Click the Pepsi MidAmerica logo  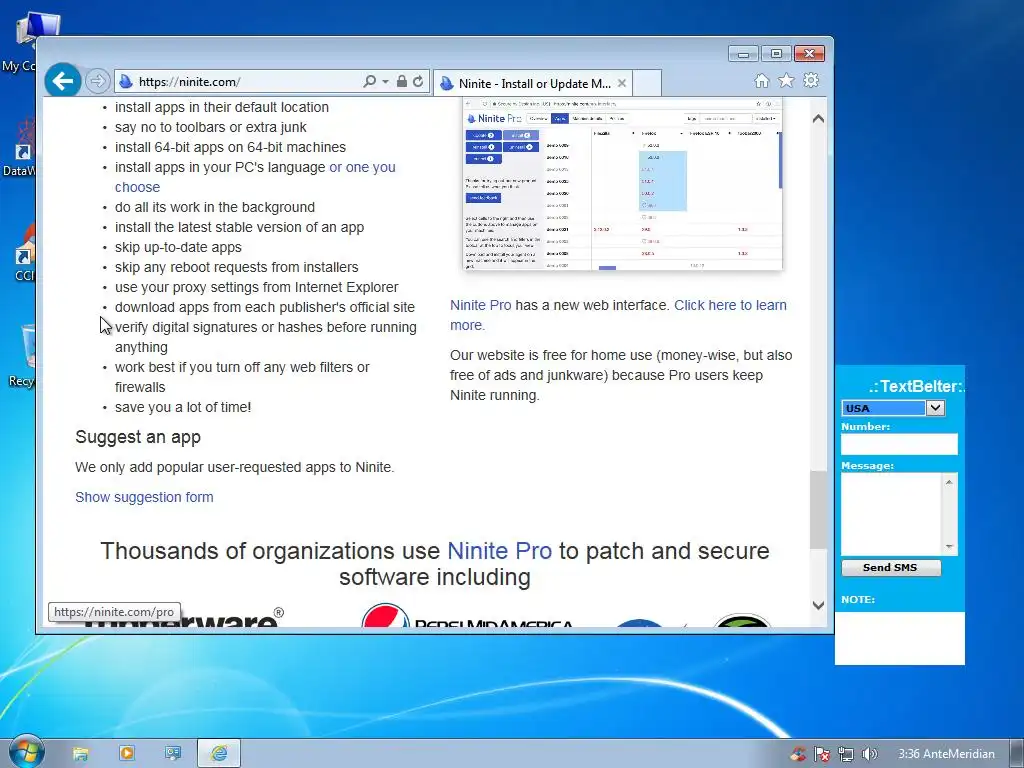(x=468, y=616)
